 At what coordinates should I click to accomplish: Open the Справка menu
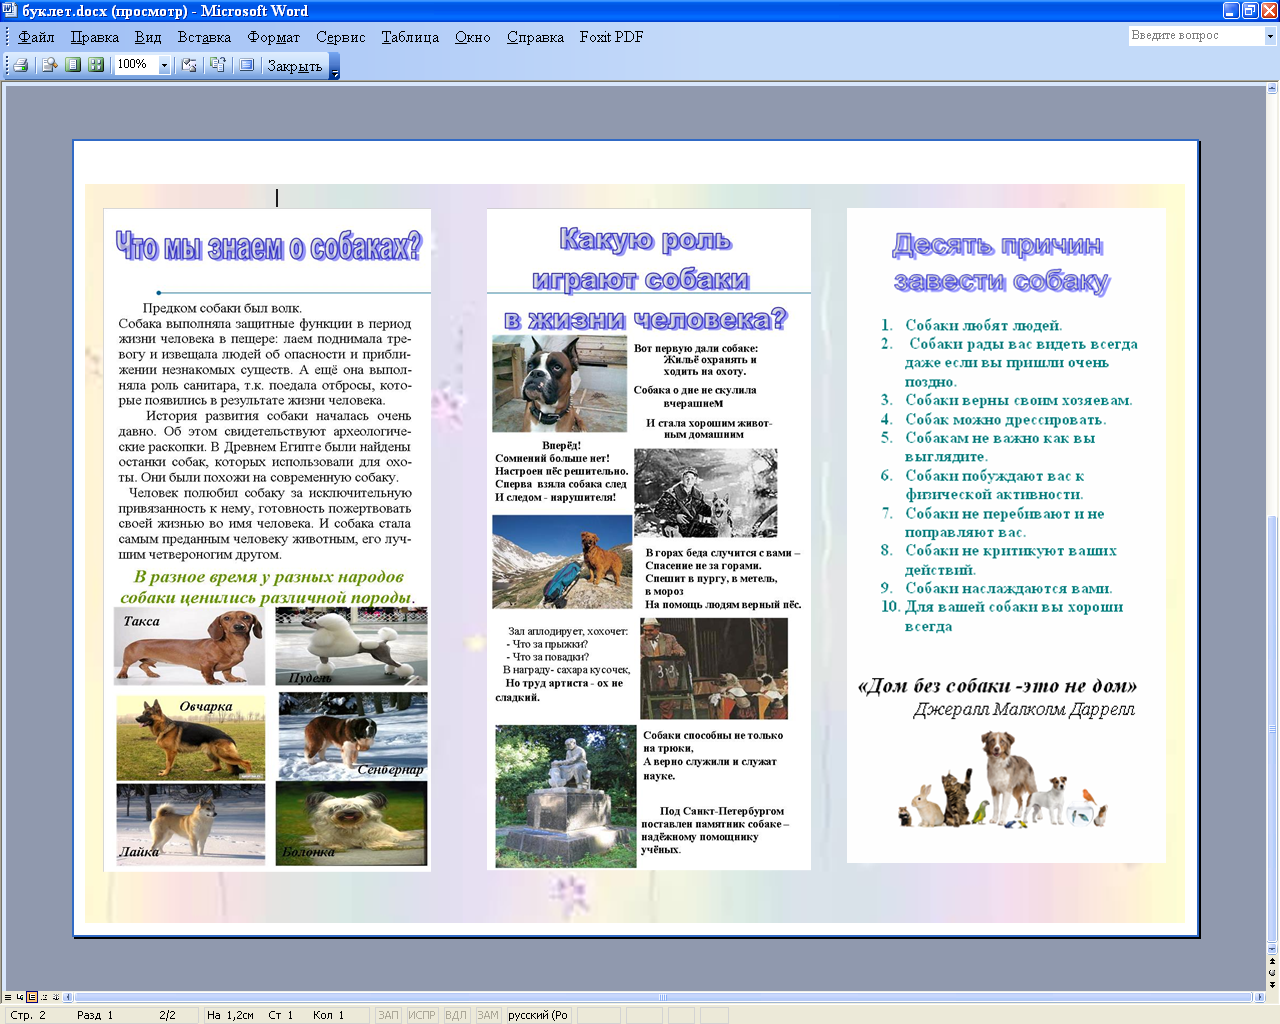point(535,37)
